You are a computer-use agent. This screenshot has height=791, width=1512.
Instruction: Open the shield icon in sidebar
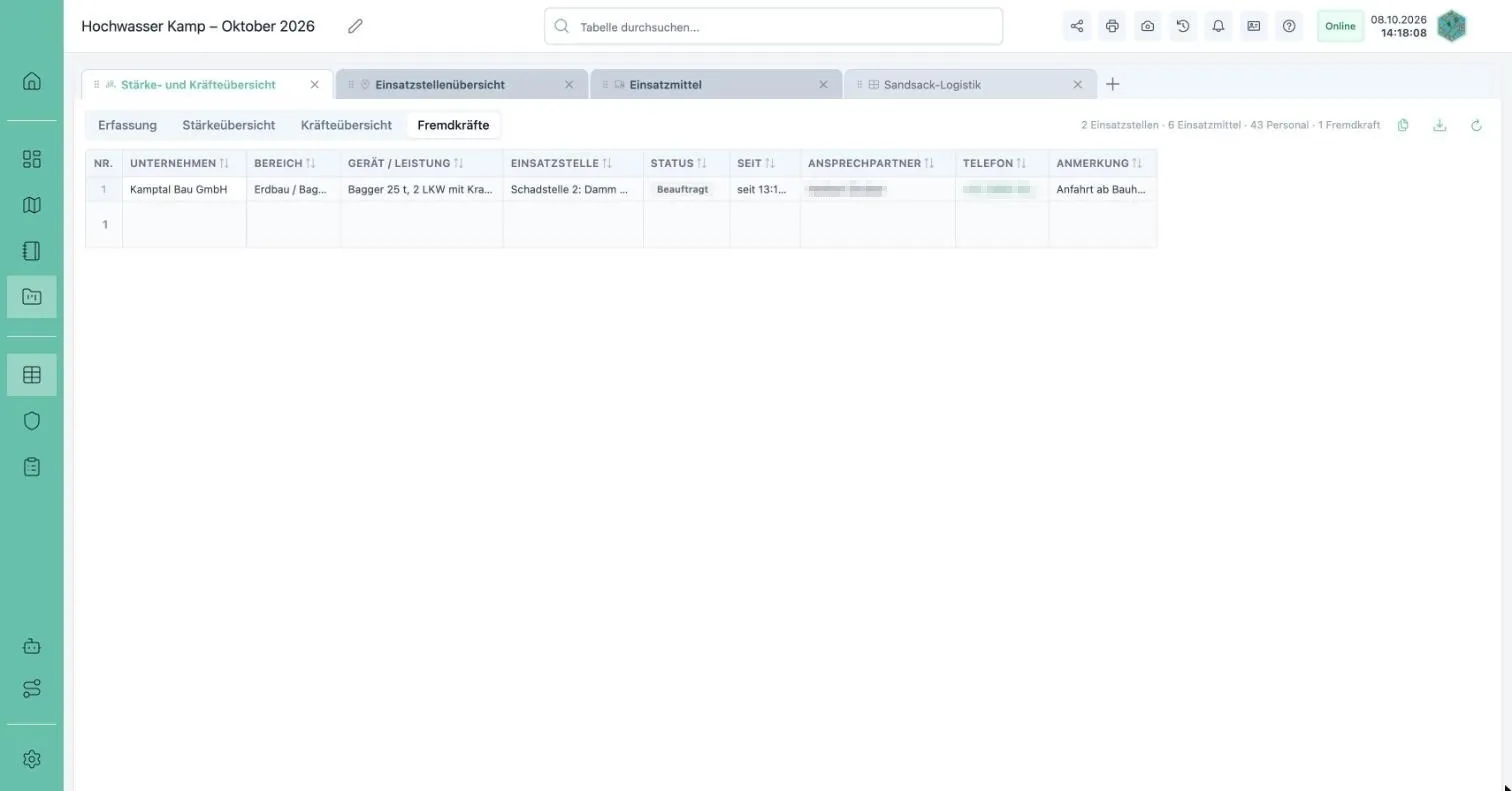point(32,421)
